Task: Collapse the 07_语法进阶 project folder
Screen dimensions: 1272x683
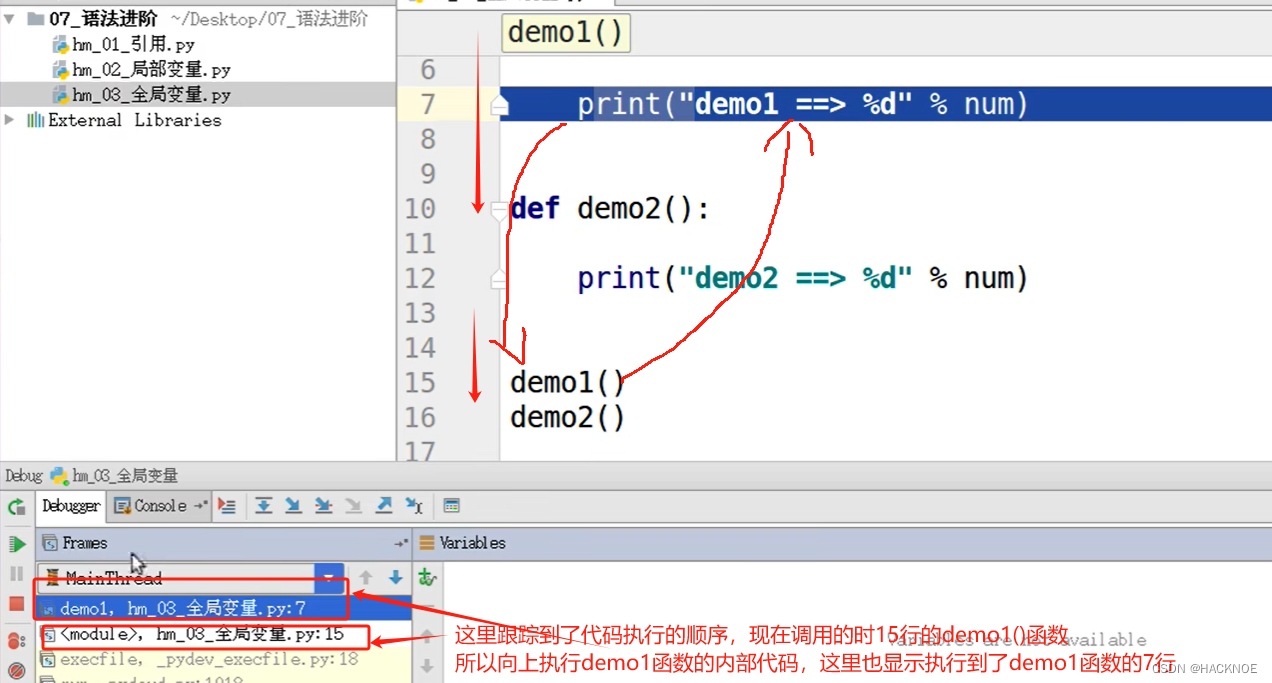Action: (x=9, y=18)
